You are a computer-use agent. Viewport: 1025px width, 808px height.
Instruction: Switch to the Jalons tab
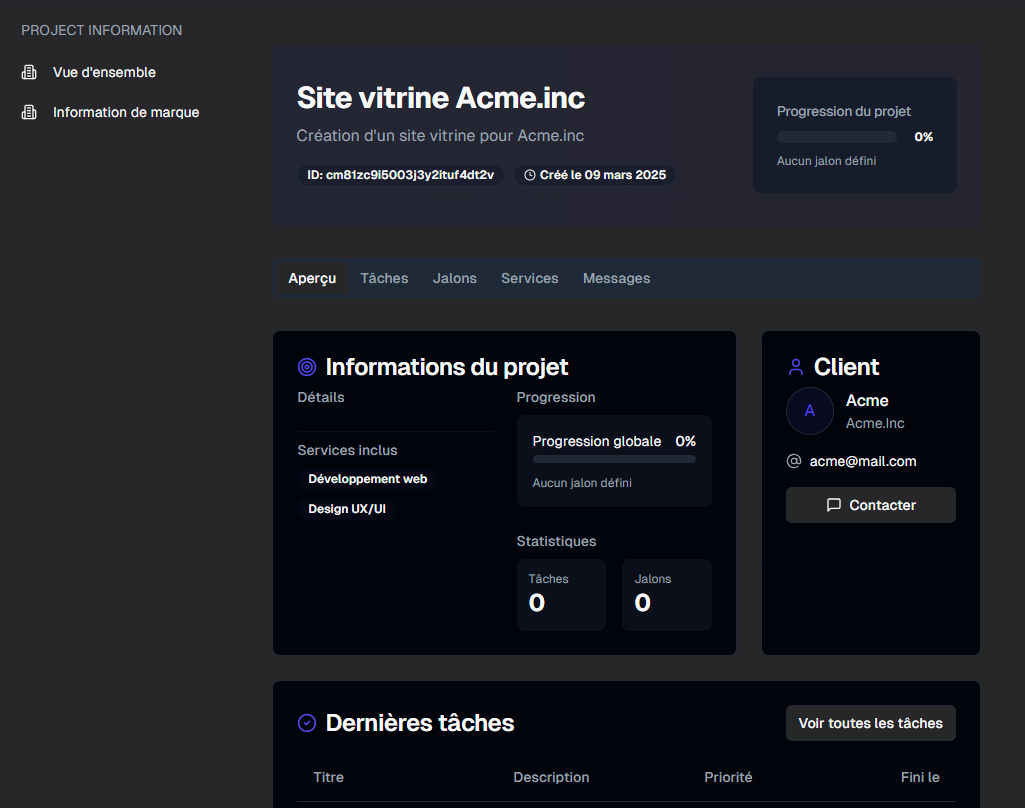(x=454, y=278)
